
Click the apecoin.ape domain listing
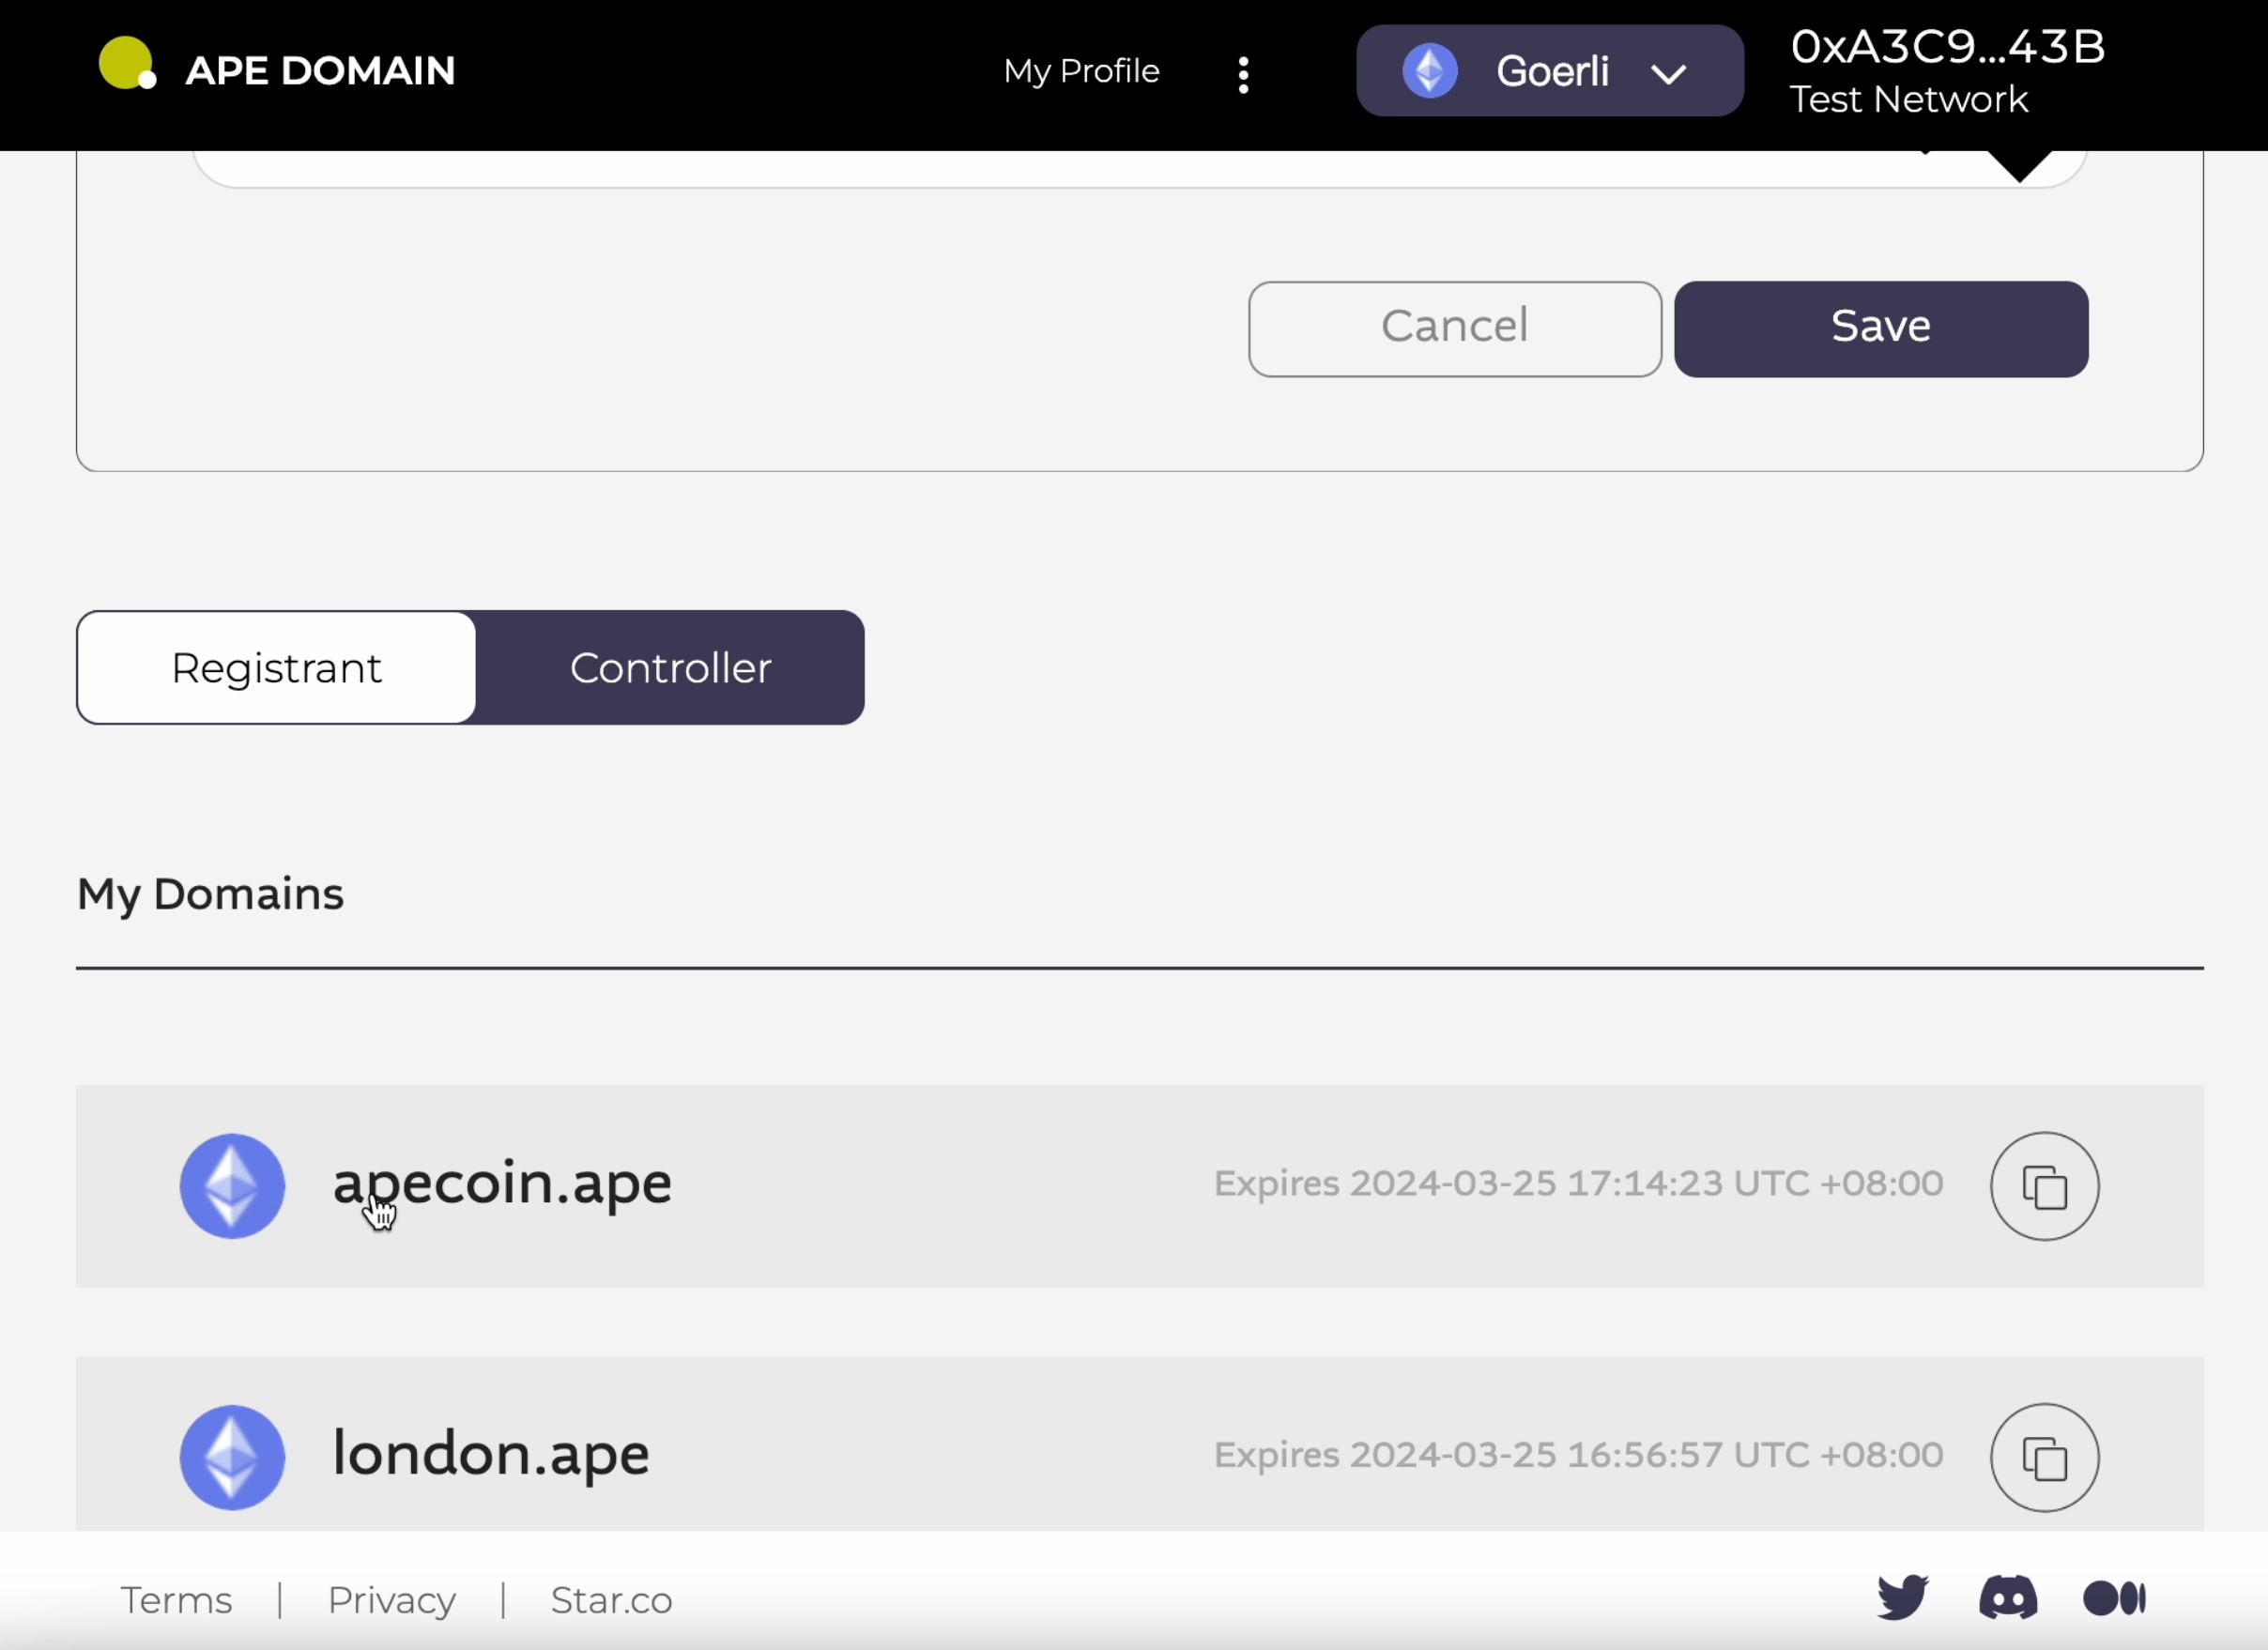coord(502,1182)
